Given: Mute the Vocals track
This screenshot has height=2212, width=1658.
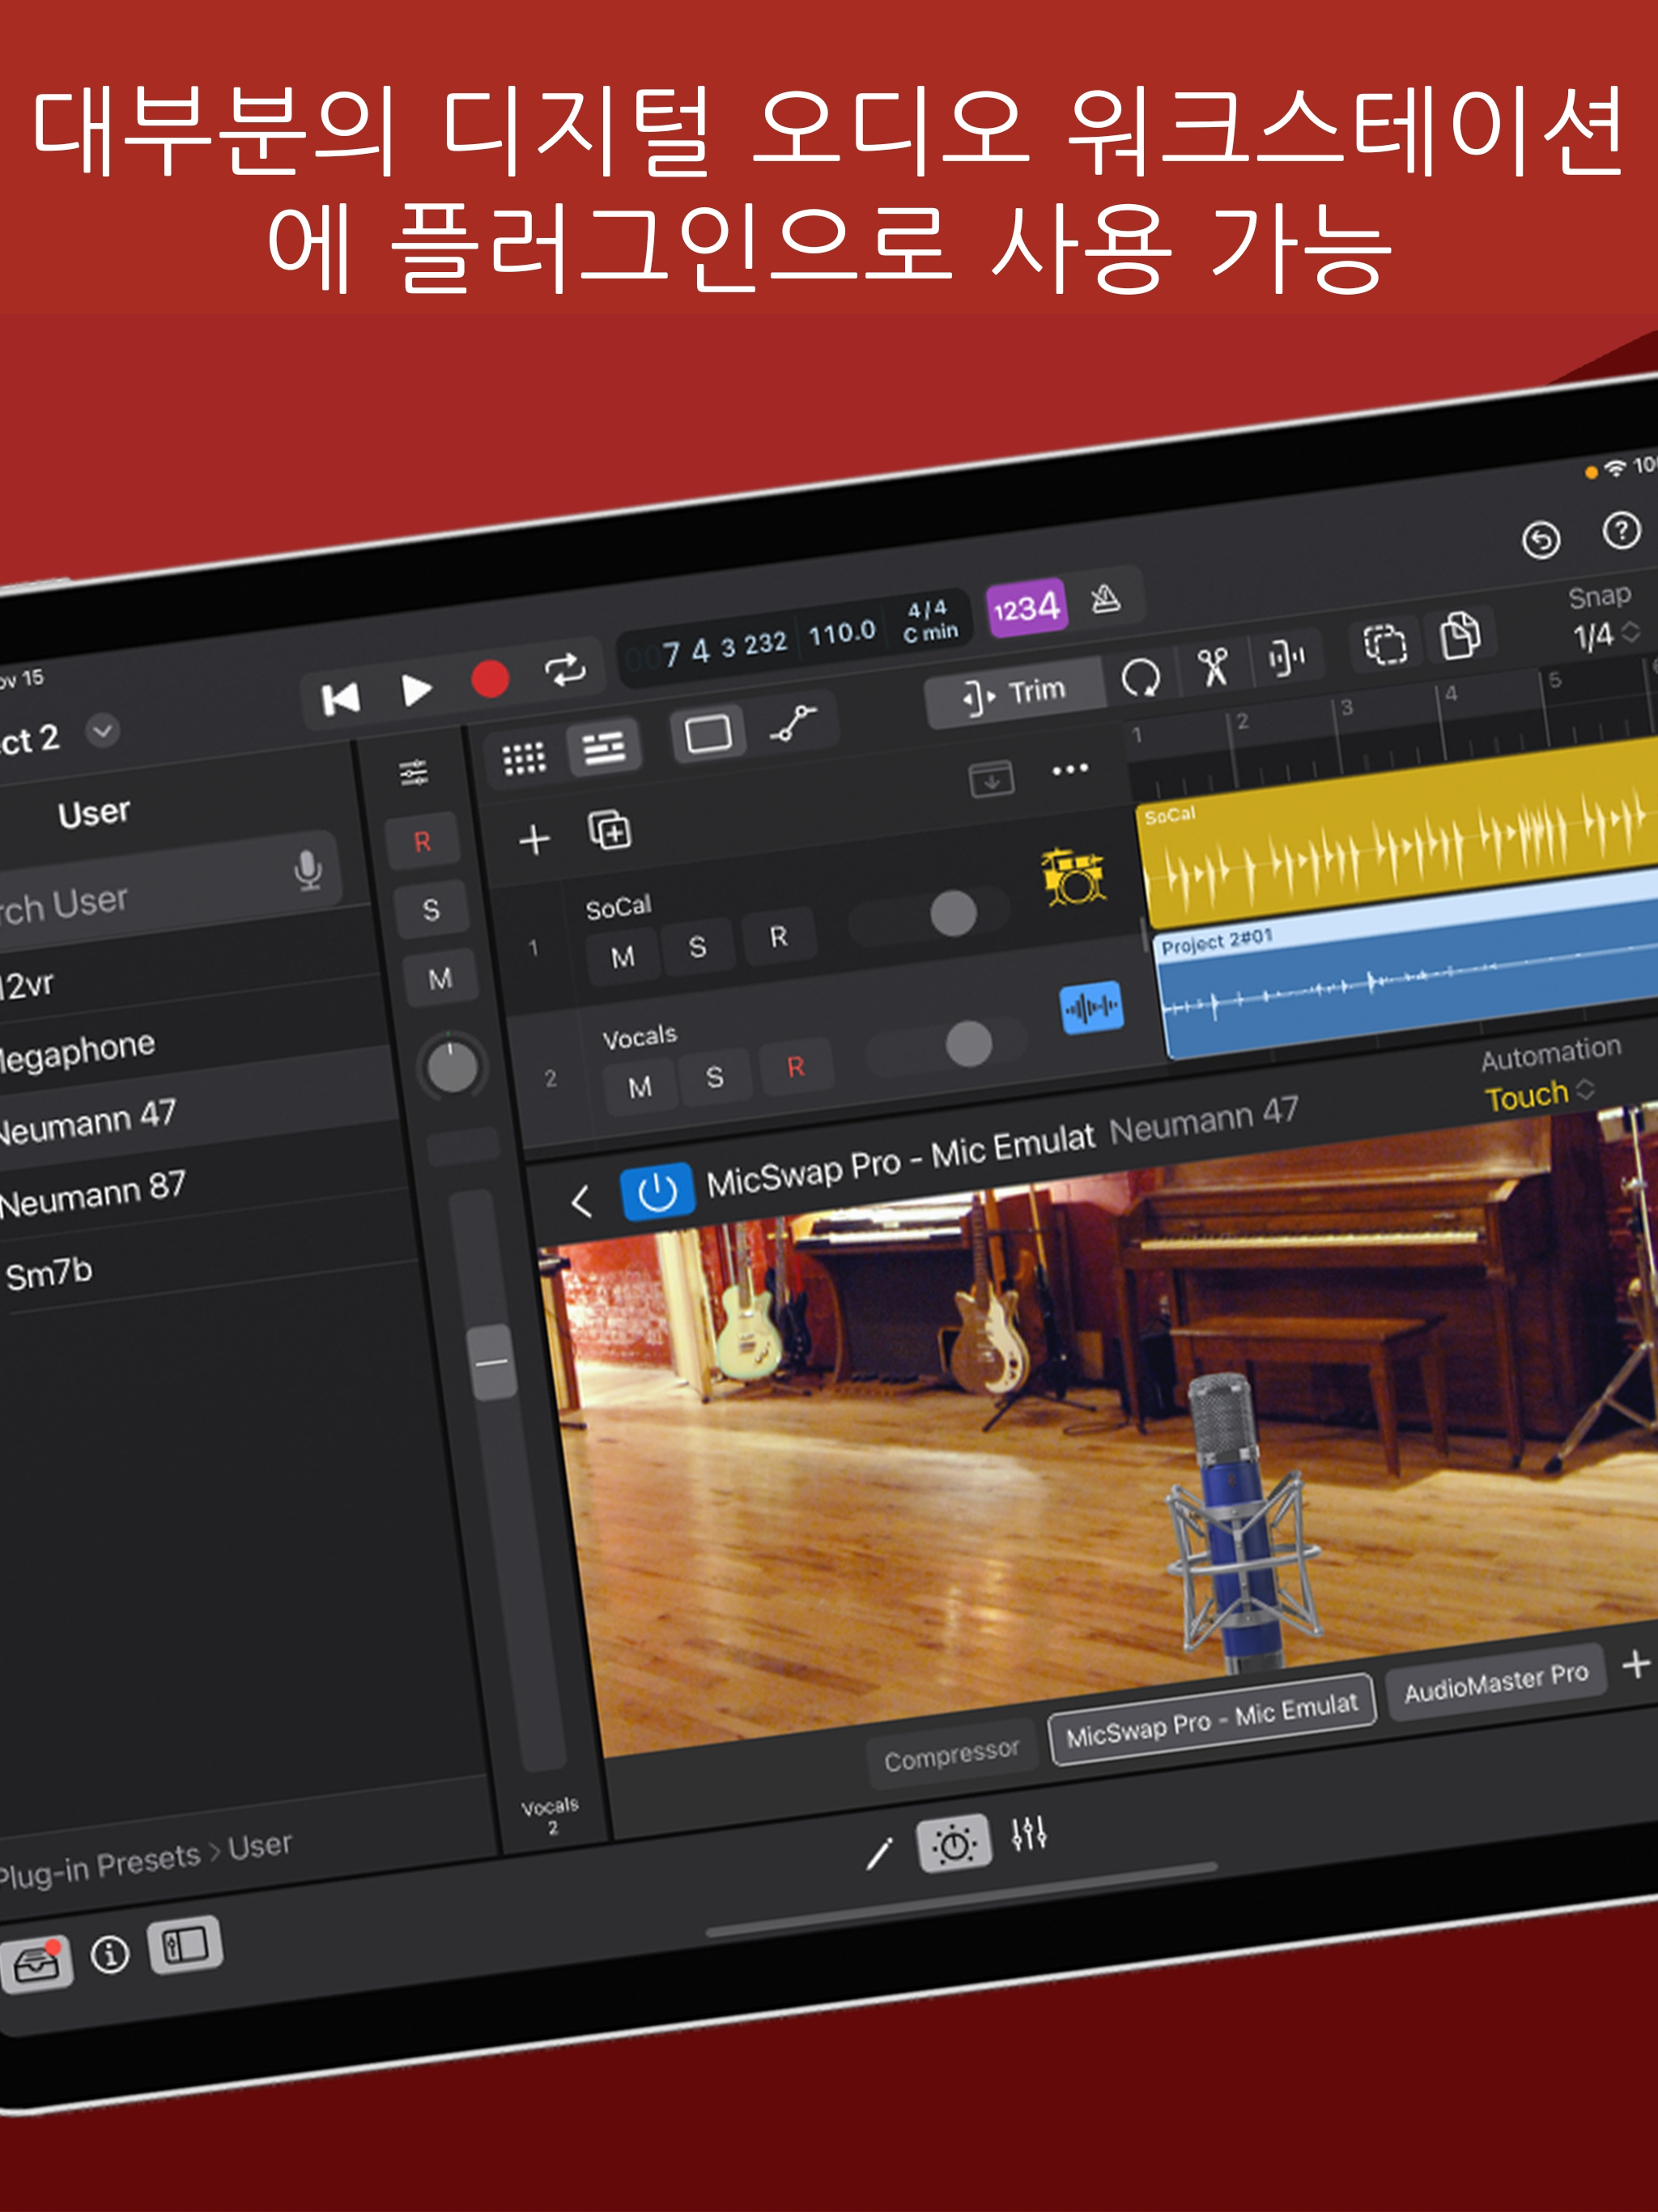Looking at the screenshot, I should [x=640, y=1087].
